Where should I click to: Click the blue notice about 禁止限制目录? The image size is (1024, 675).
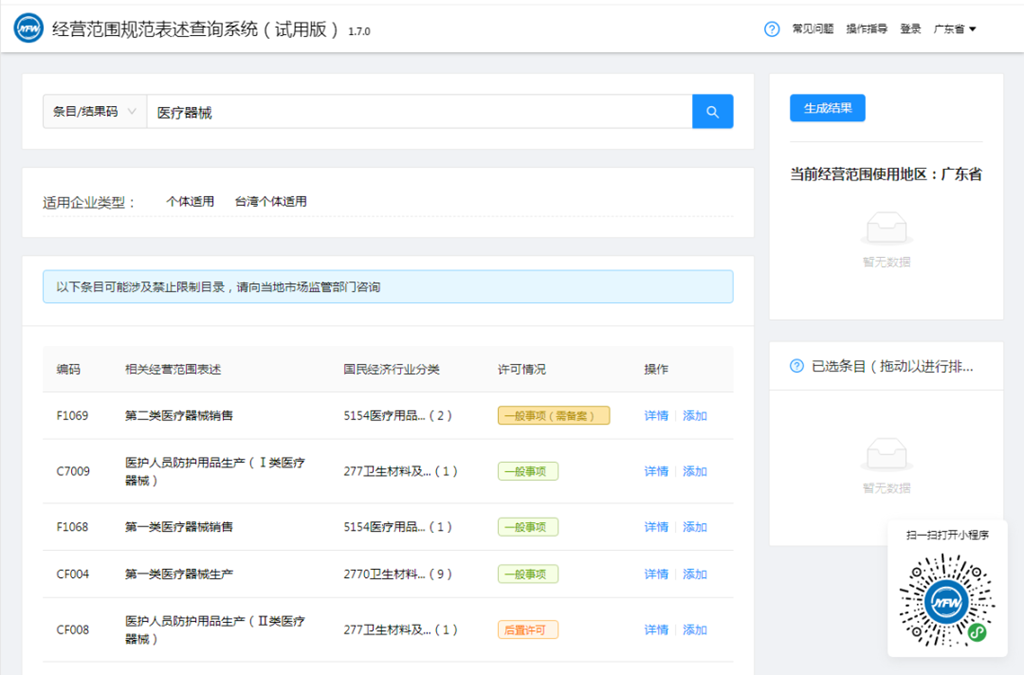click(x=388, y=287)
